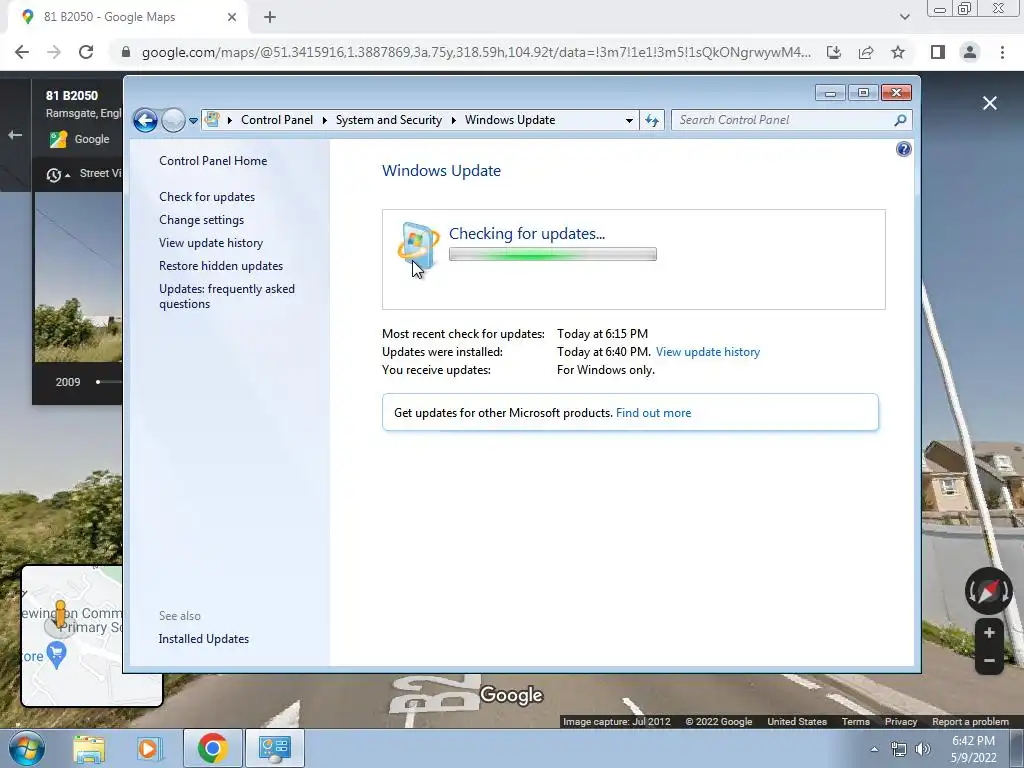Click the Back arrow in Control Panel
This screenshot has width=1024, height=768.
pos(145,120)
